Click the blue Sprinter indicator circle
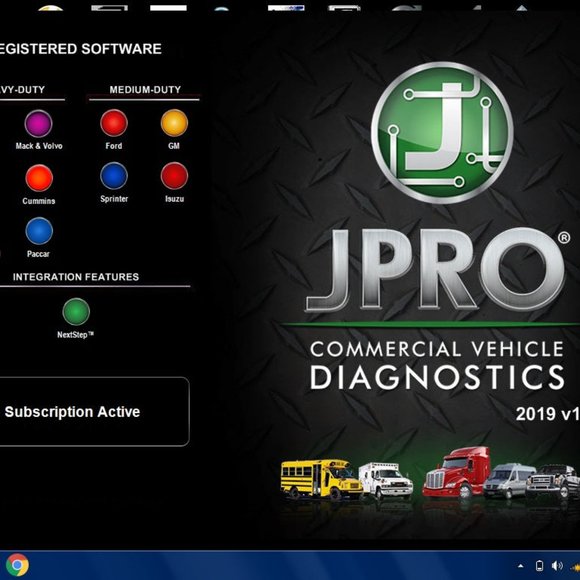 [114, 176]
